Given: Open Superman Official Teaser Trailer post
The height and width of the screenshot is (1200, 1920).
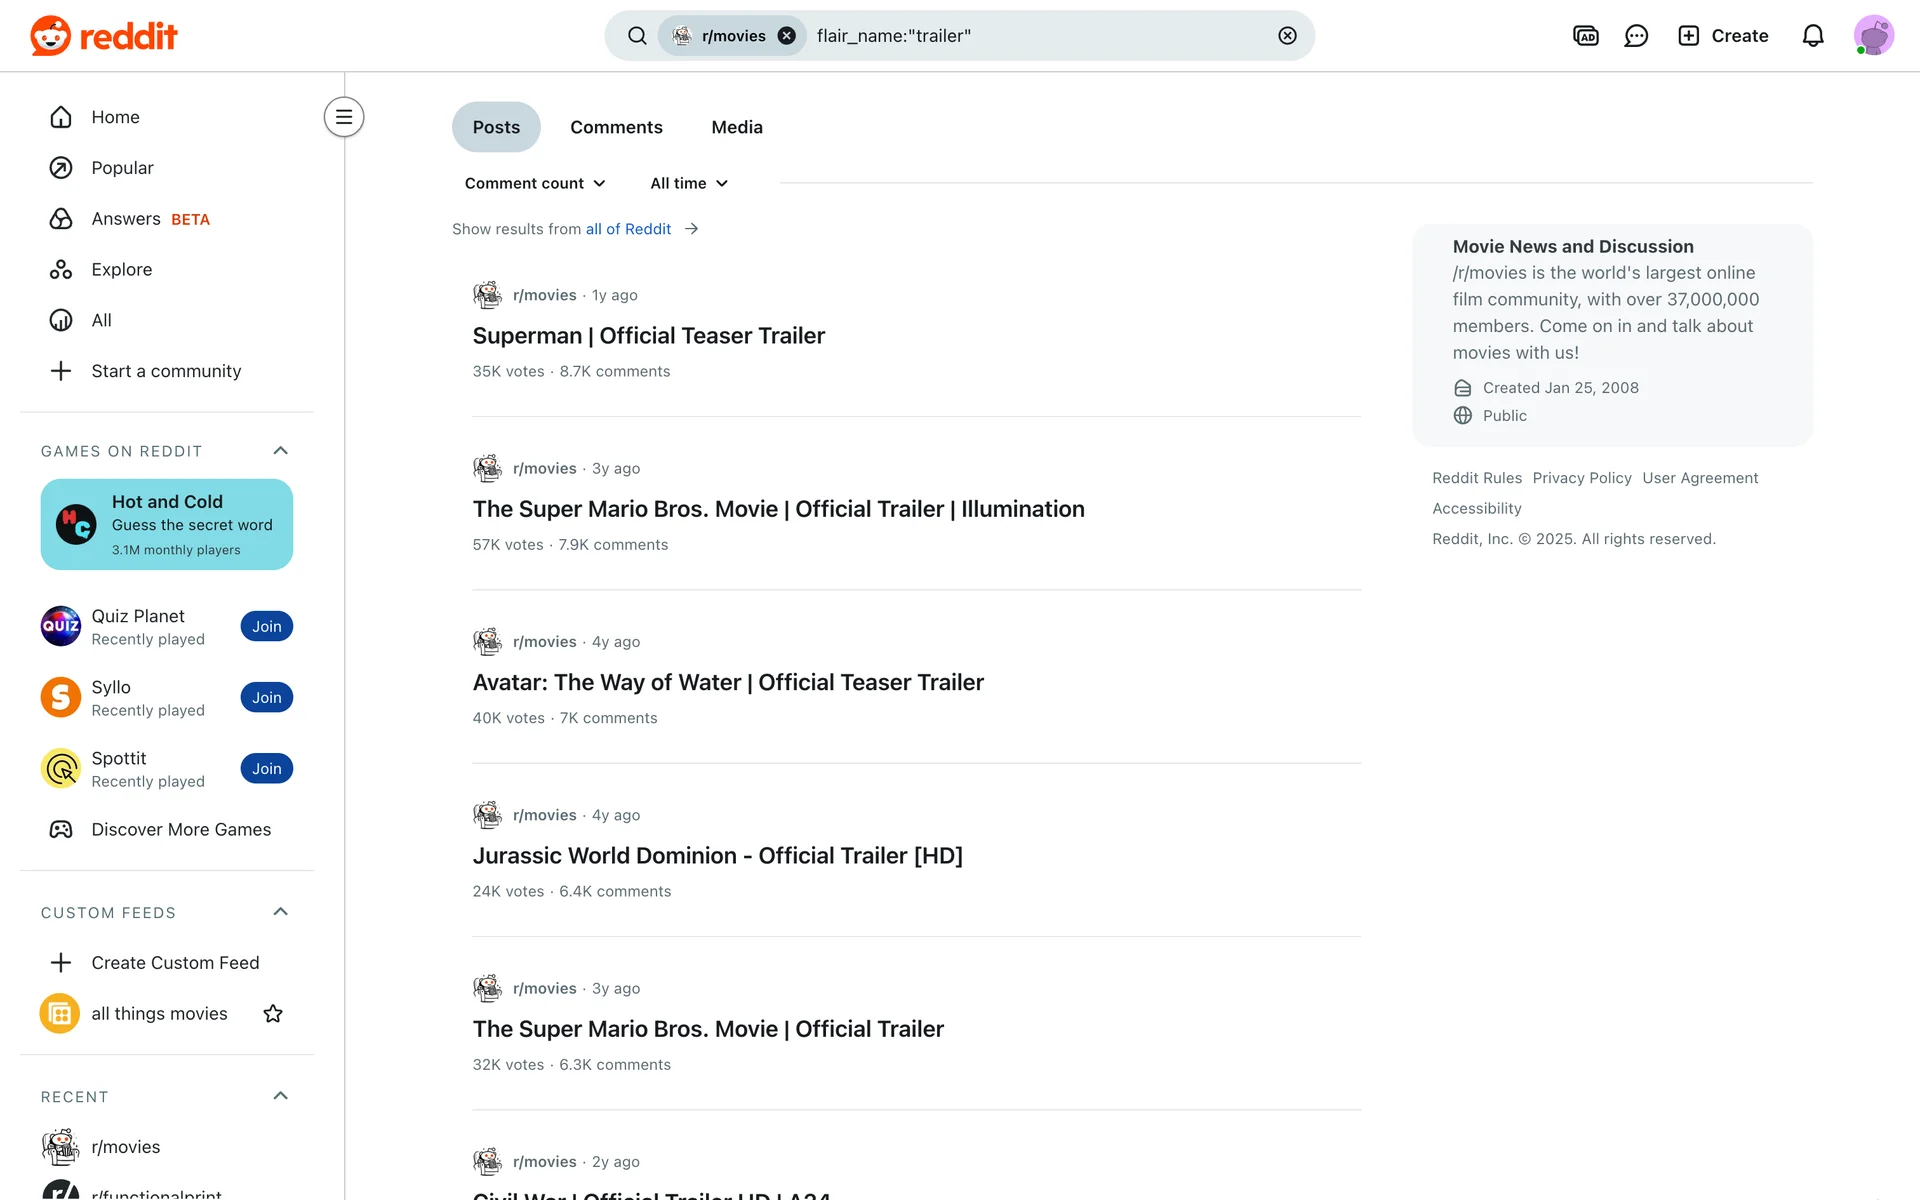Looking at the screenshot, I should [x=648, y=336].
